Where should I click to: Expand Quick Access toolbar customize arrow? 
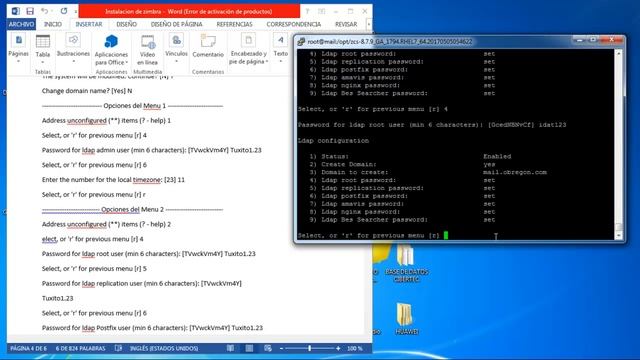[x=76, y=11]
